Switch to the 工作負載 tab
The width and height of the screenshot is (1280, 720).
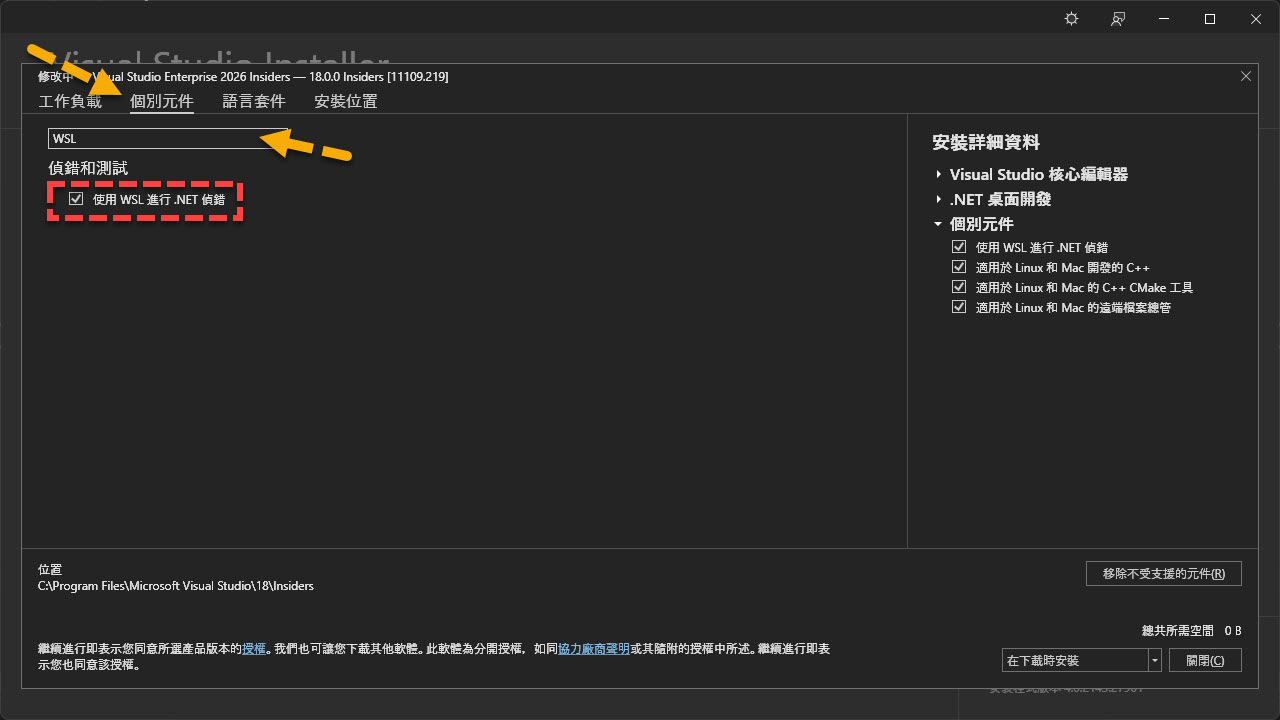pos(70,101)
